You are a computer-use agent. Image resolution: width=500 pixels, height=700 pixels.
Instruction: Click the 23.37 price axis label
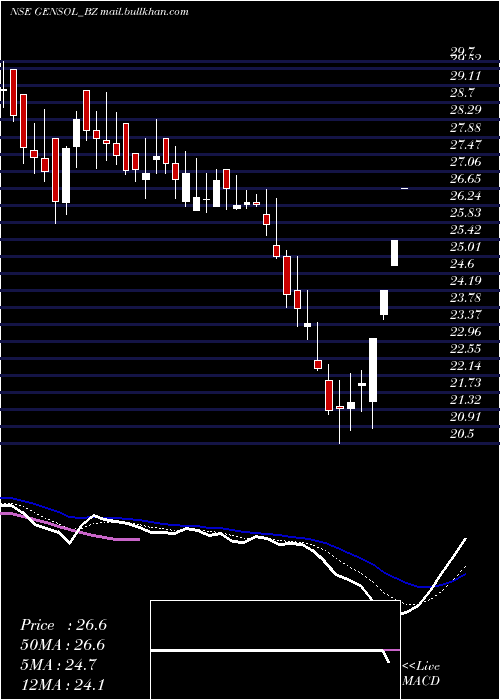tap(466, 315)
